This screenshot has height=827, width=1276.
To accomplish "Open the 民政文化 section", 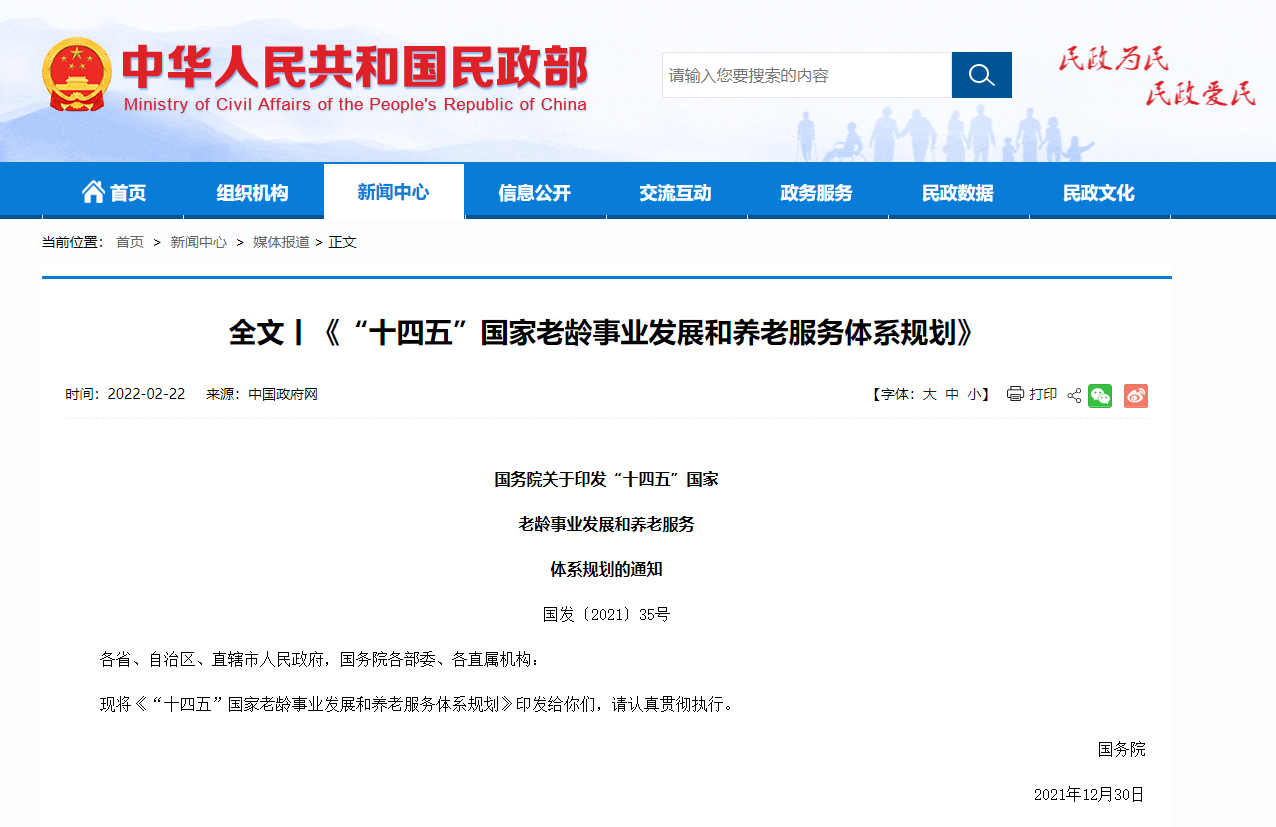I will click(x=1099, y=190).
